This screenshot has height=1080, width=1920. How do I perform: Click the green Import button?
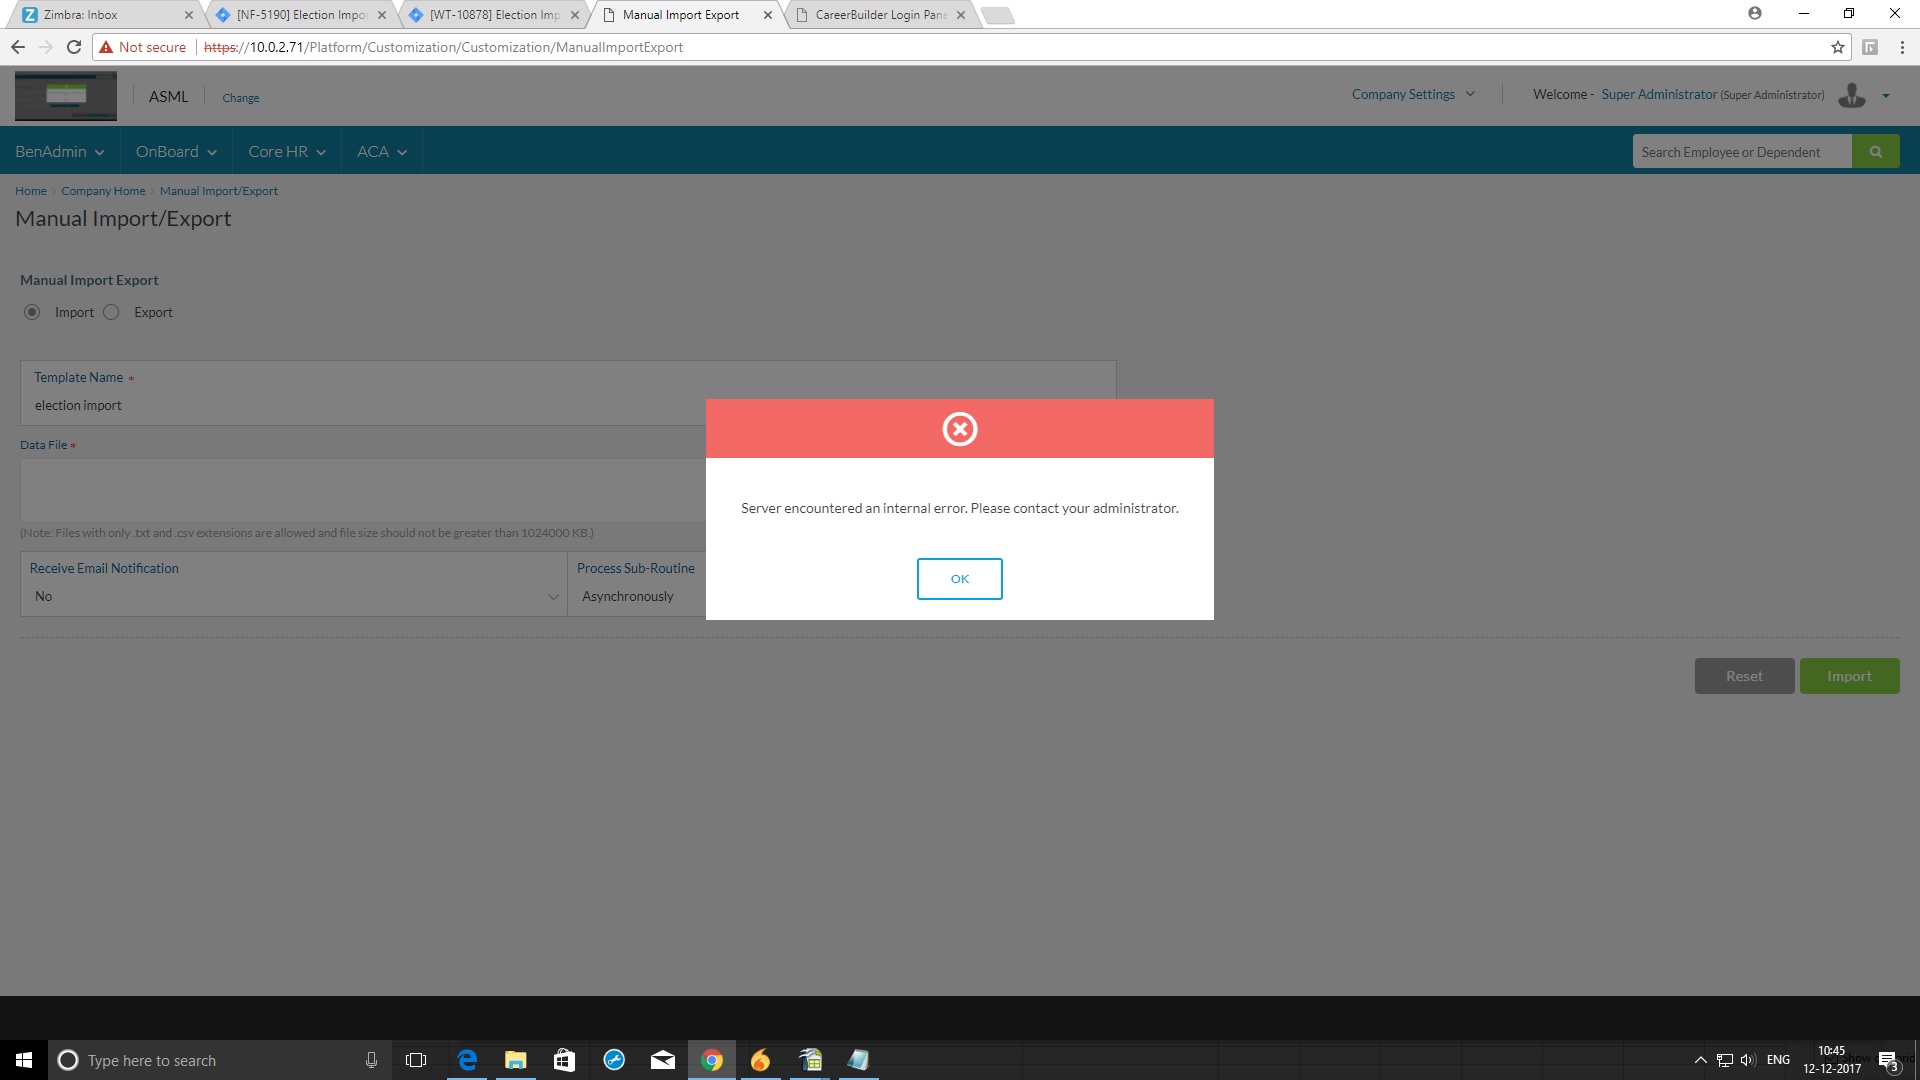tap(1848, 676)
